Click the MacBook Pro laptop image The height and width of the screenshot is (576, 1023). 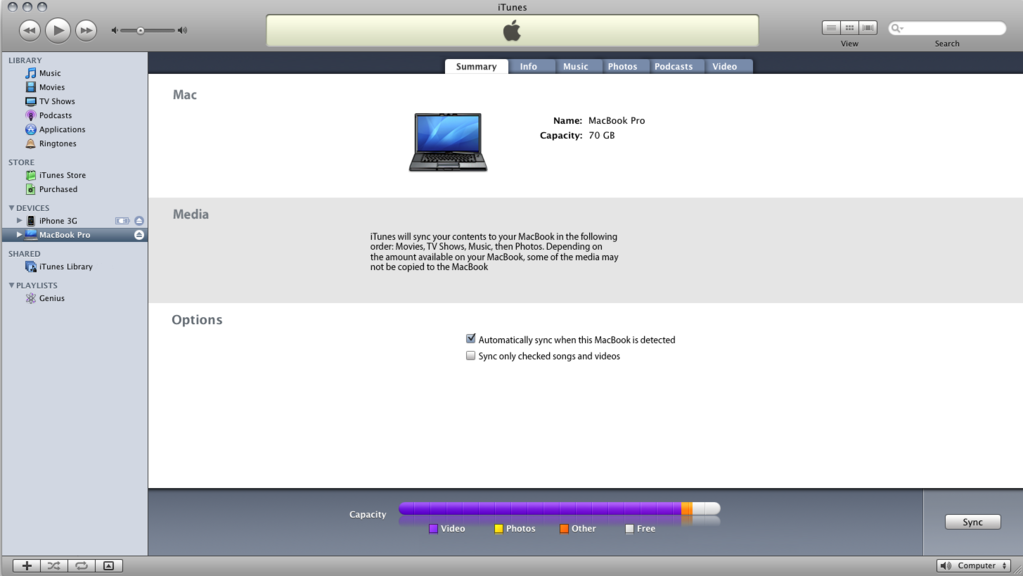(448, 142)
